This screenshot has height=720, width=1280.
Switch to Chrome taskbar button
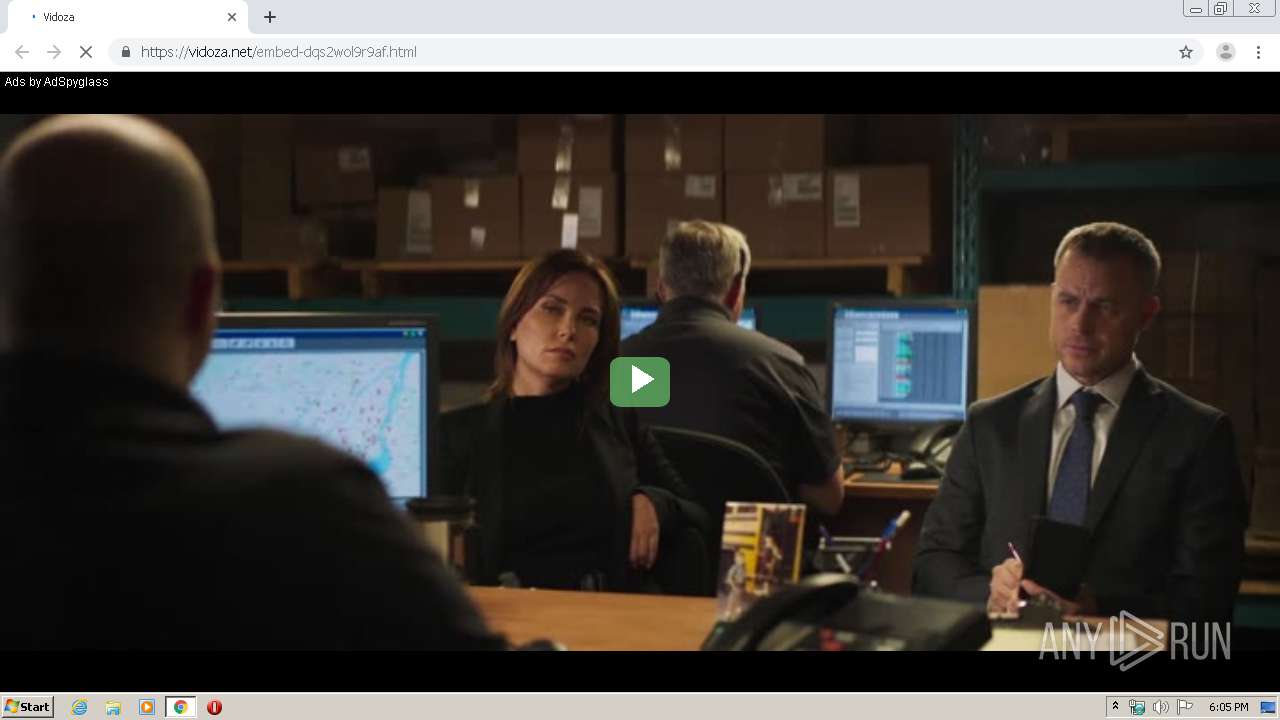pyautogui.click(x=180, y=707)
